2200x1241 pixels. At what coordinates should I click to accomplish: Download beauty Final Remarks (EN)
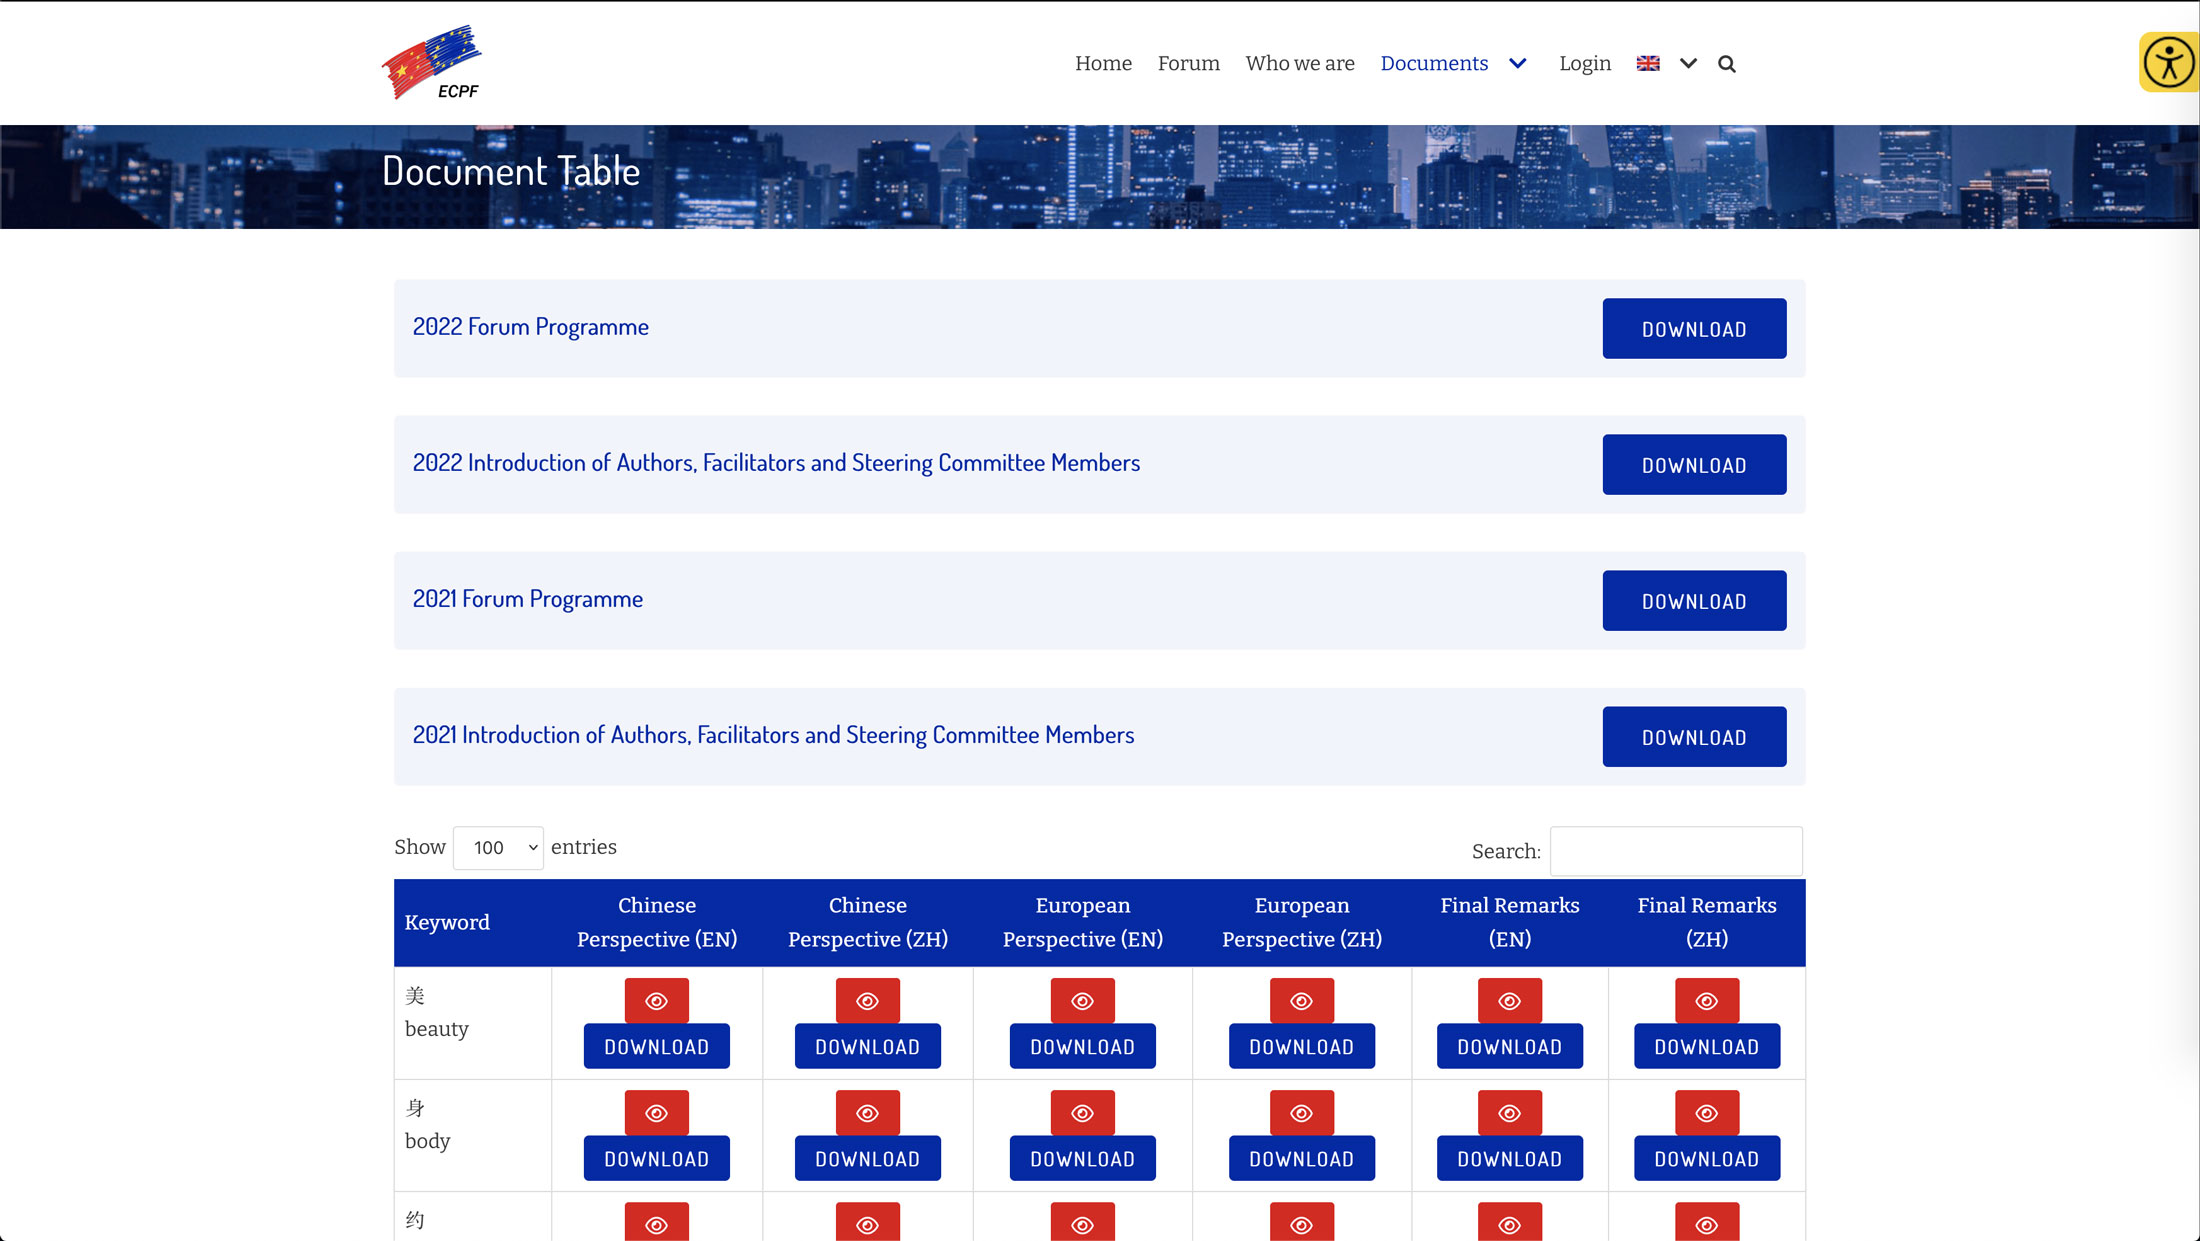pyautogui.click(x=1510, y=1046)
